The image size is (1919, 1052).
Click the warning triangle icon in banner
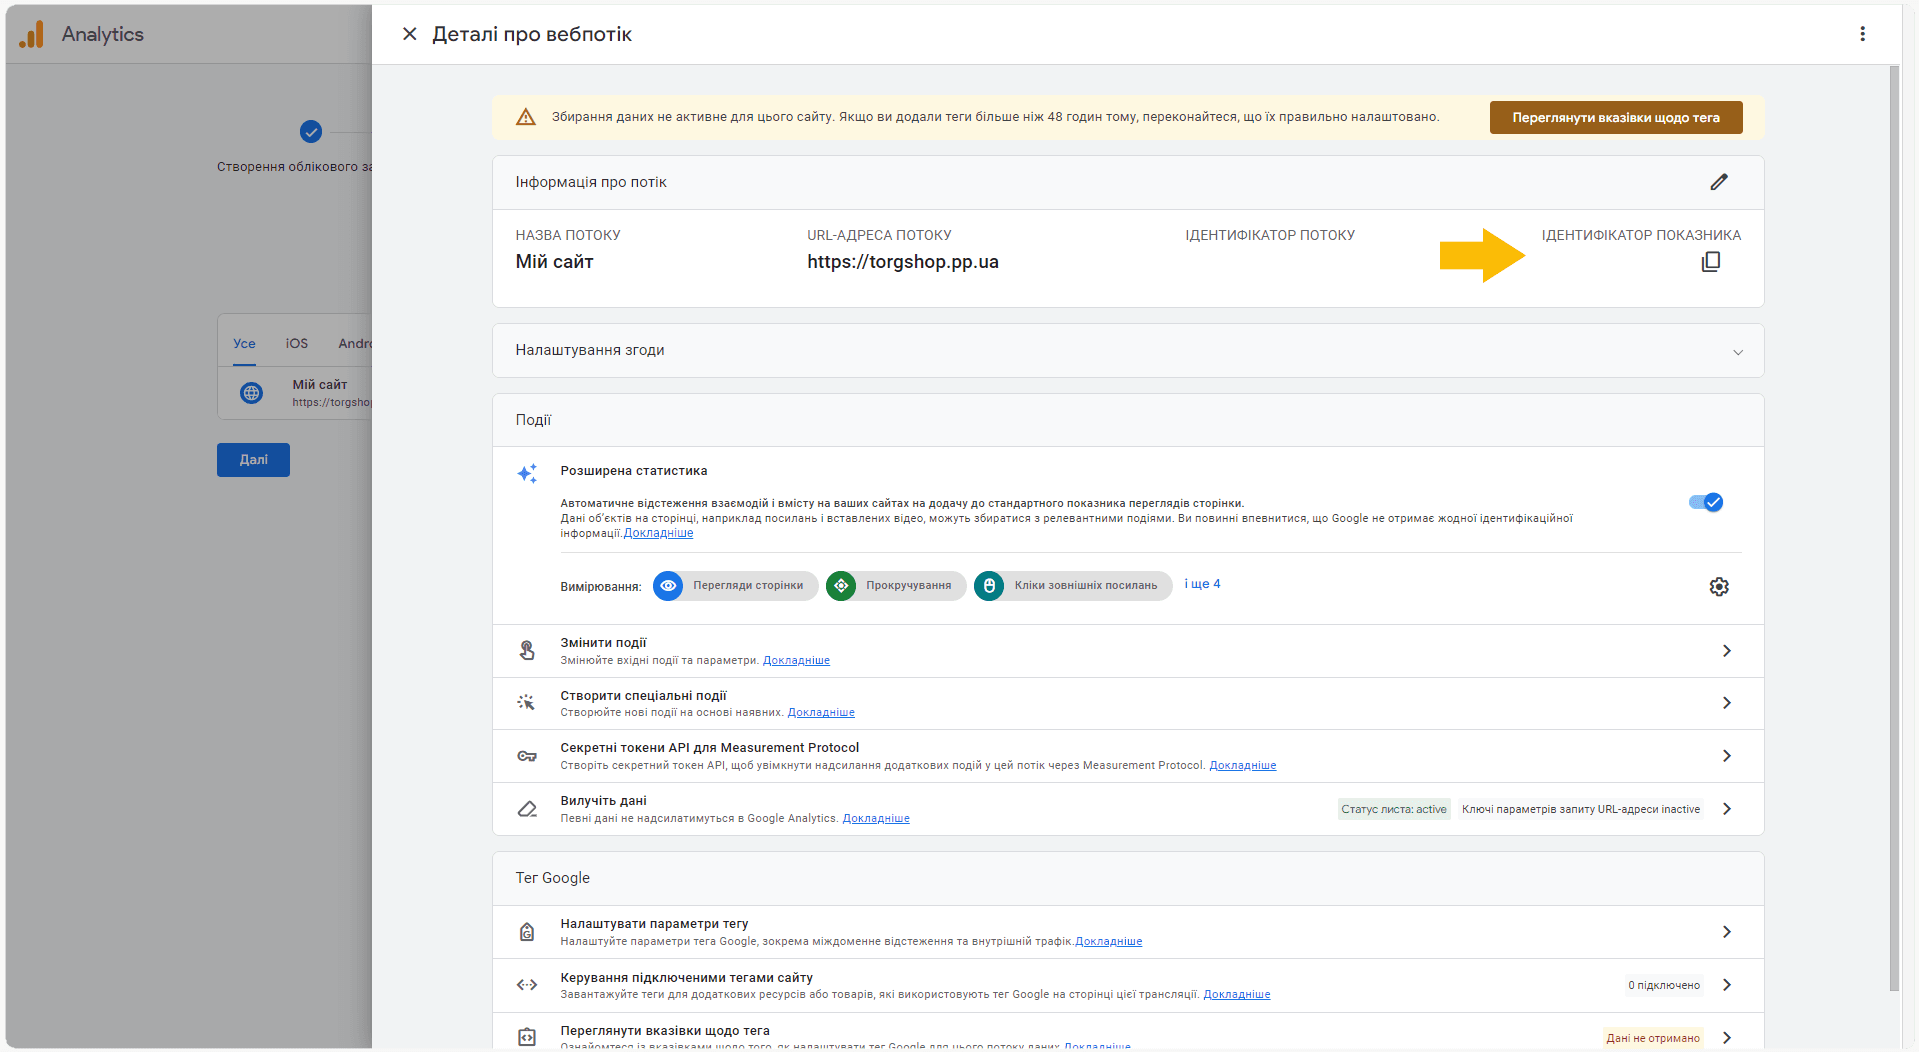(525, 117)
